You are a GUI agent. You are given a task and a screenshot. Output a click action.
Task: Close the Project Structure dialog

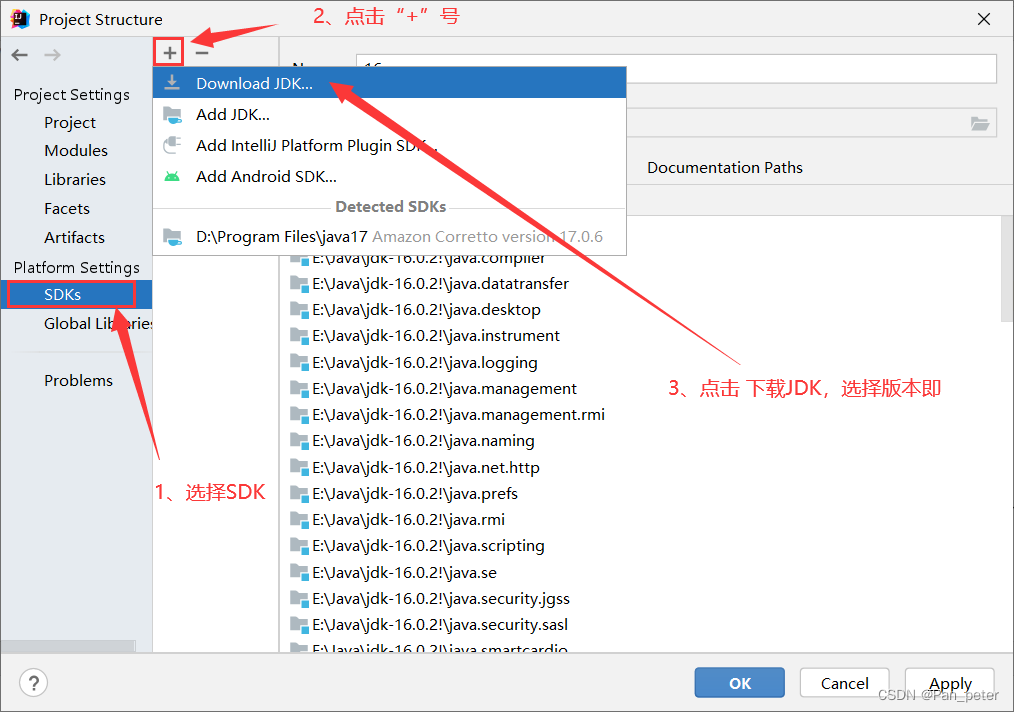[x=984, y=19]
